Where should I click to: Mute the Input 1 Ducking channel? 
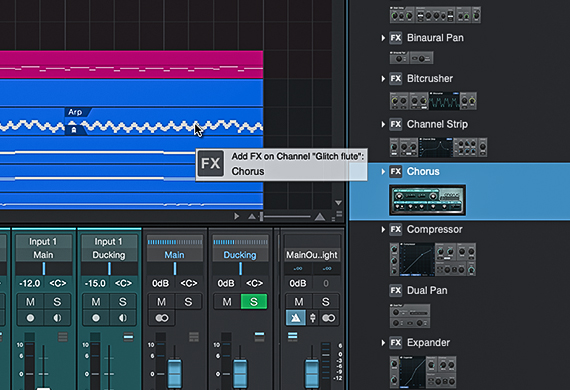point(96,302)
